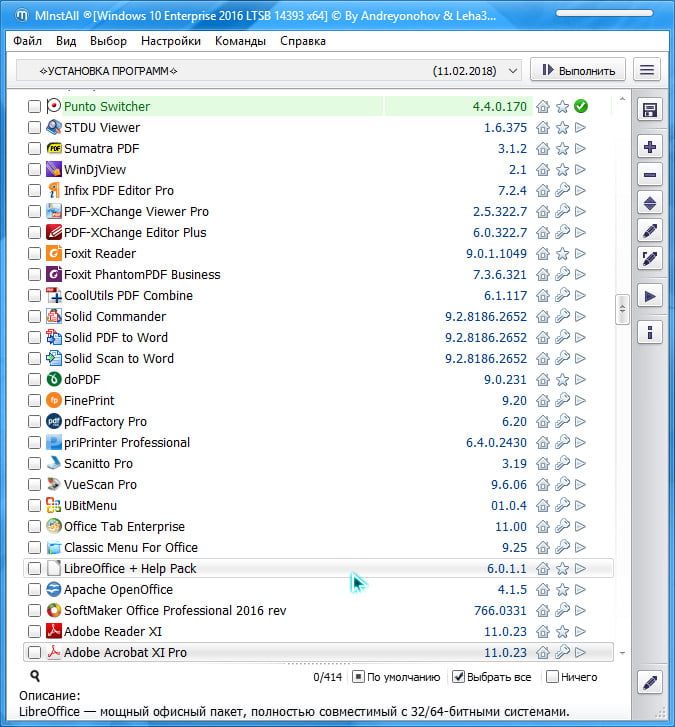The width and height of the screenshot is (675, 727).
Task: Check the STDU Viewer checkbox
Action: (35, 128)
